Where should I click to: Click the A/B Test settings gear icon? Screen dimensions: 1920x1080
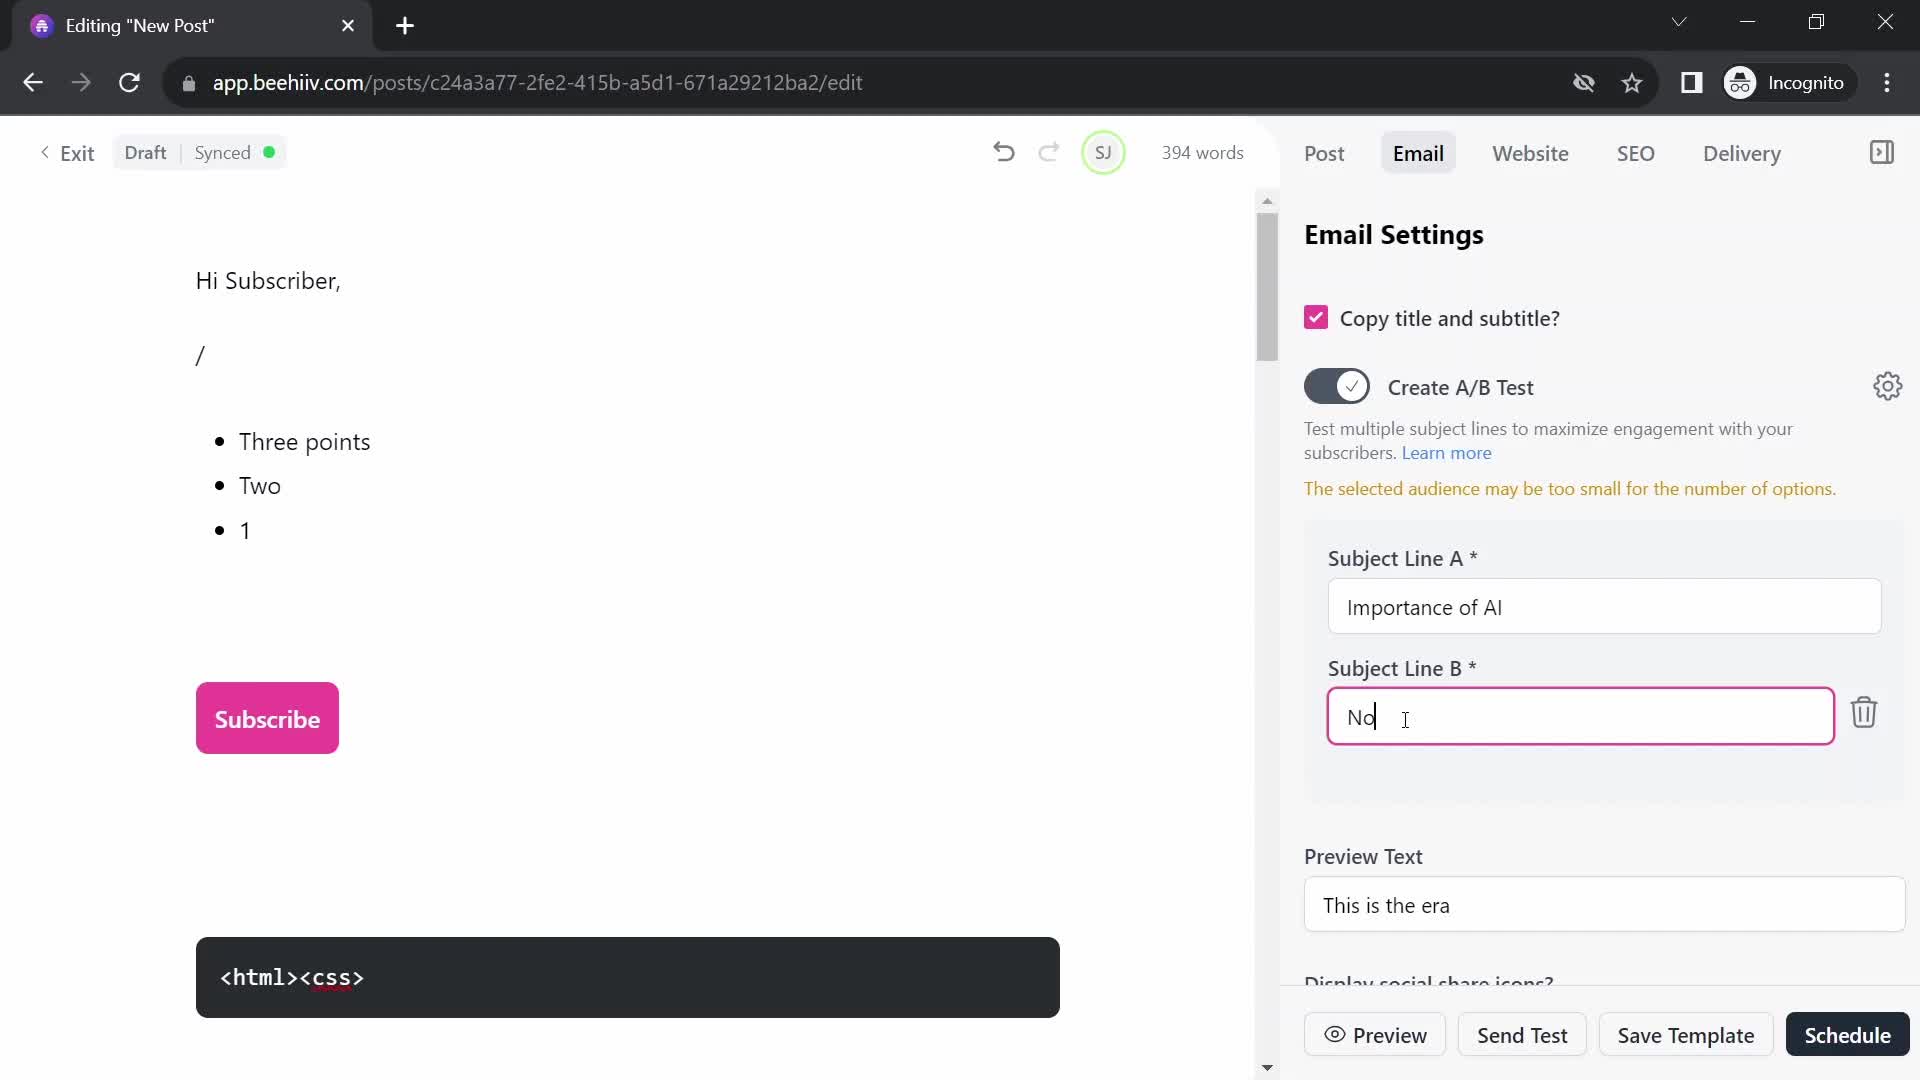point(1888,386)
